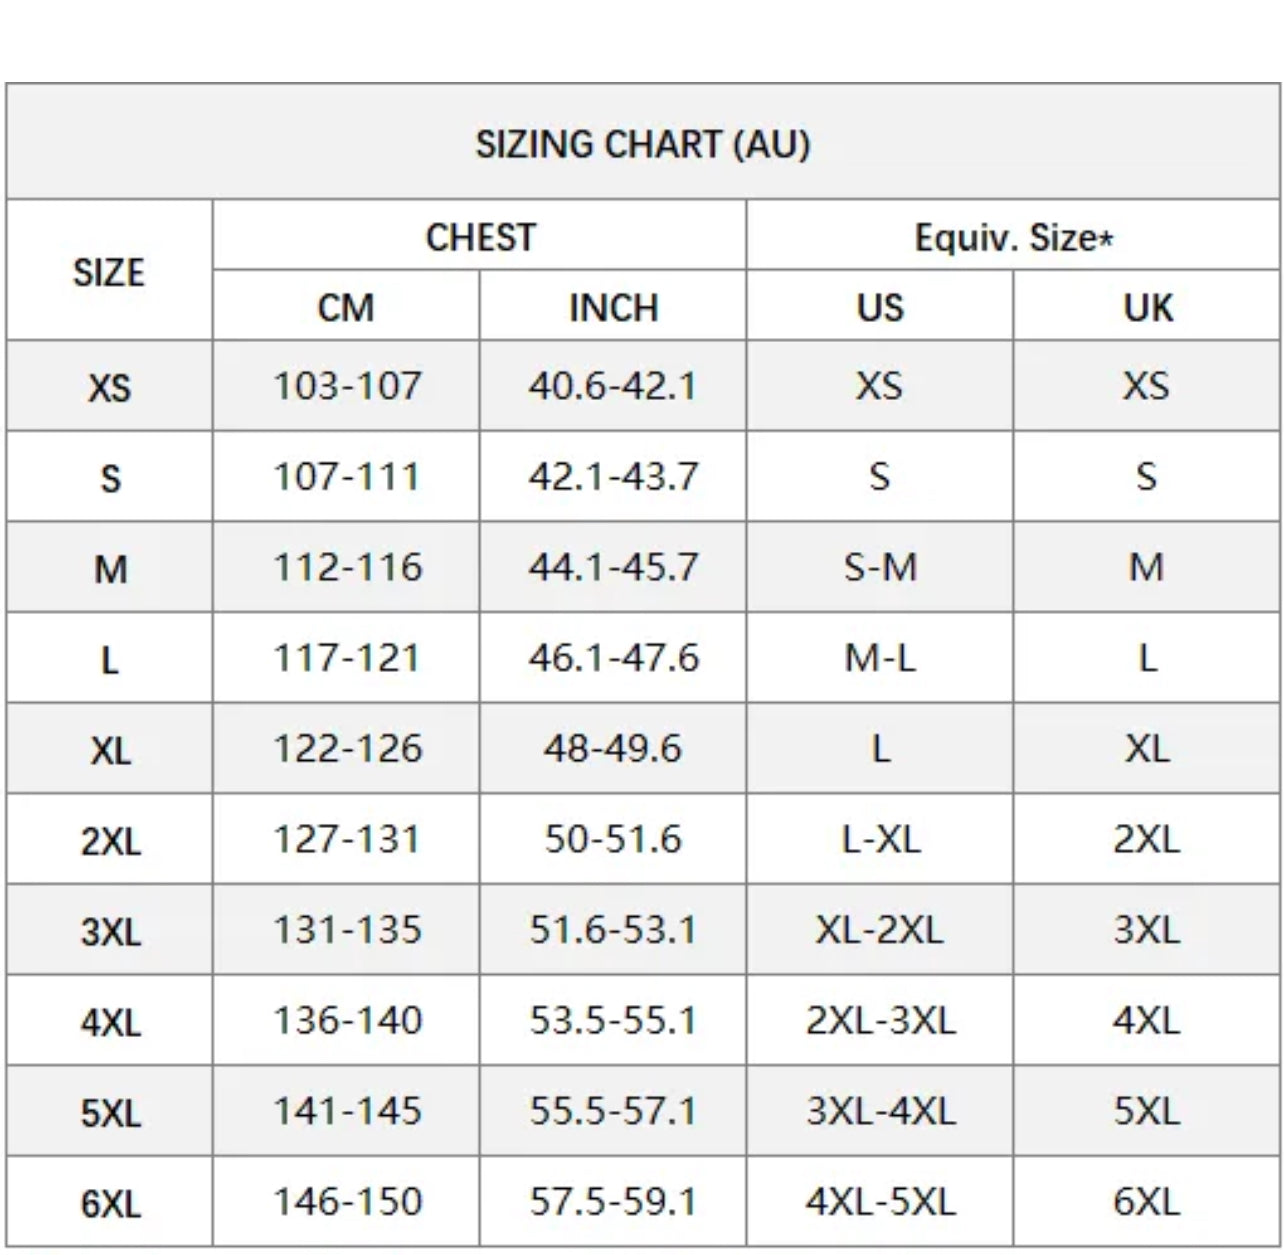Select the 44.1-45.7 inch cell
Viewport: 1284px width, 1255px height.
(613, 567)
